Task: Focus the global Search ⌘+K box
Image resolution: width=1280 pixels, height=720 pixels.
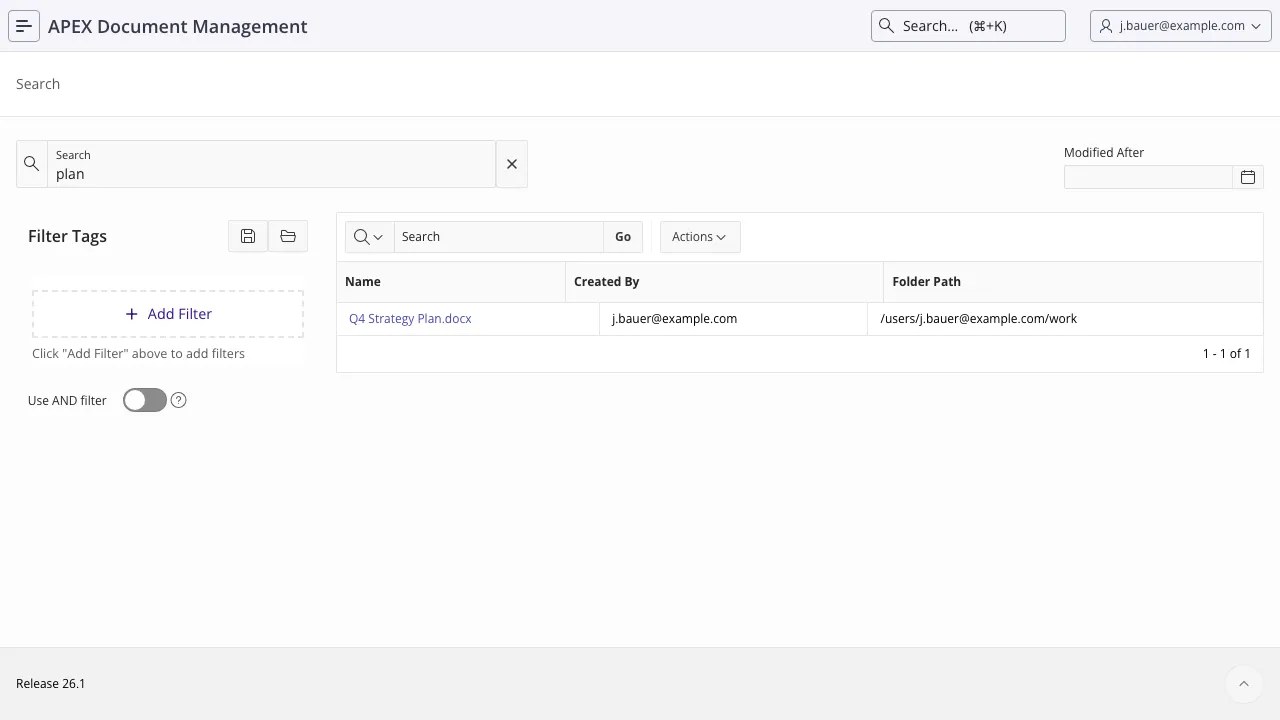Action: click(968, 26)
